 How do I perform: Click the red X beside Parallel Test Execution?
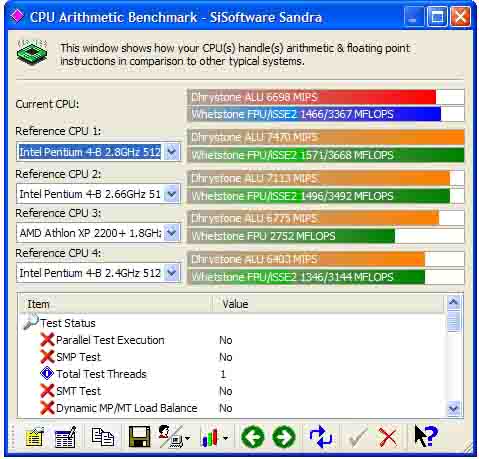coord(47,340)
